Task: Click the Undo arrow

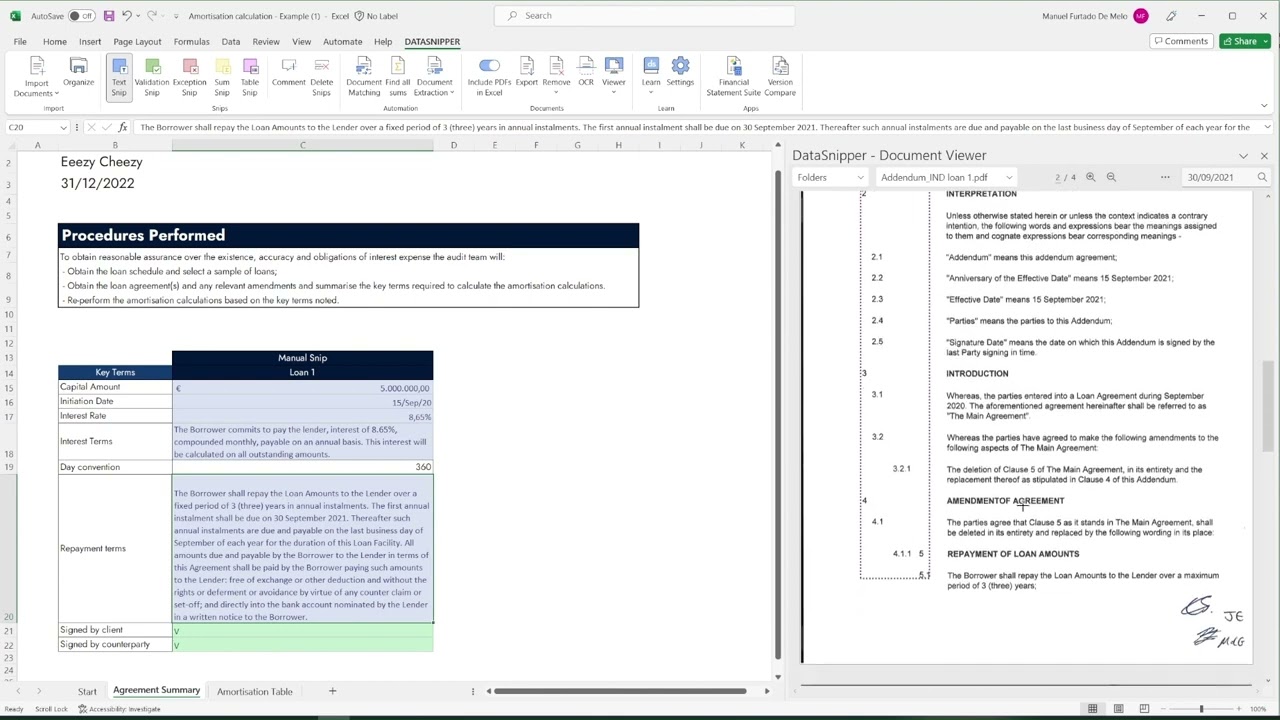Action: 127,16
